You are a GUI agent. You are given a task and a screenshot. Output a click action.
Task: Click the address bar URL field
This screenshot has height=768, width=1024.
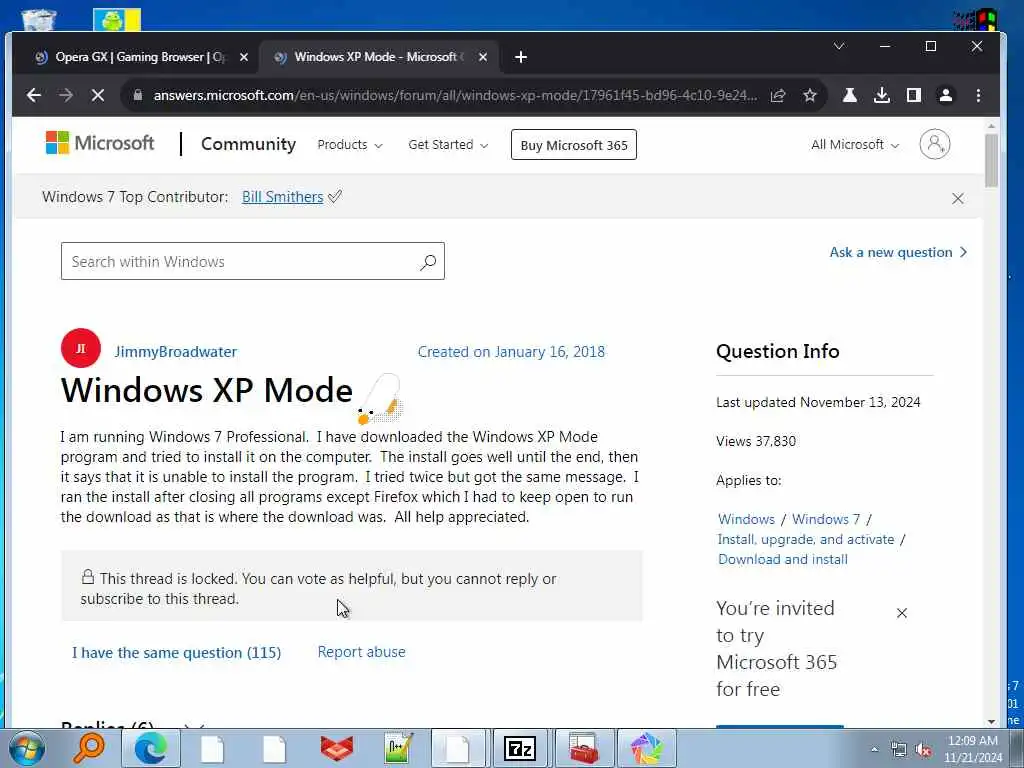(455, 95)
